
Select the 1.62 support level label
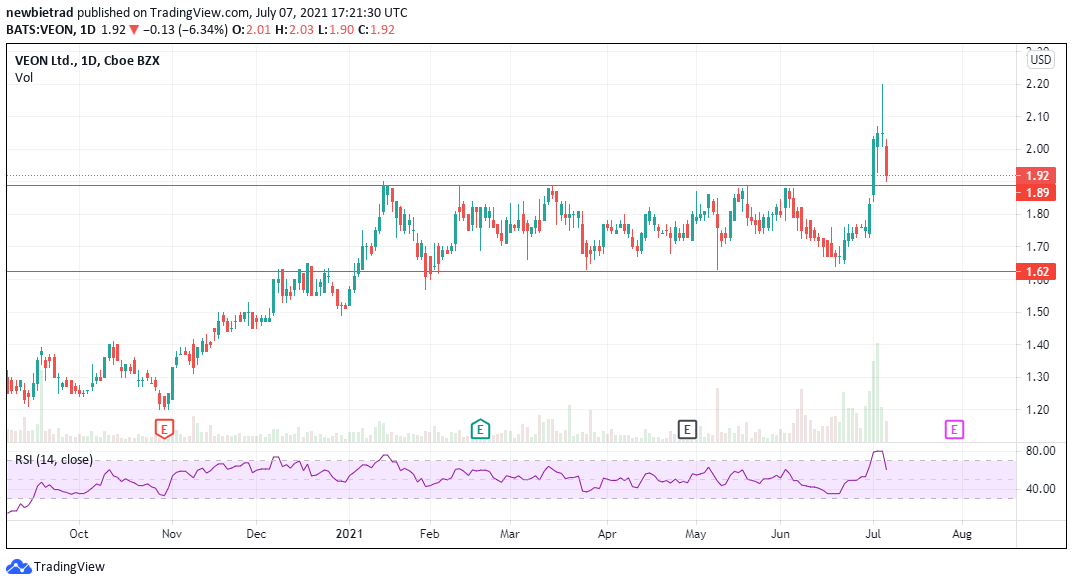pos(1037,272)
